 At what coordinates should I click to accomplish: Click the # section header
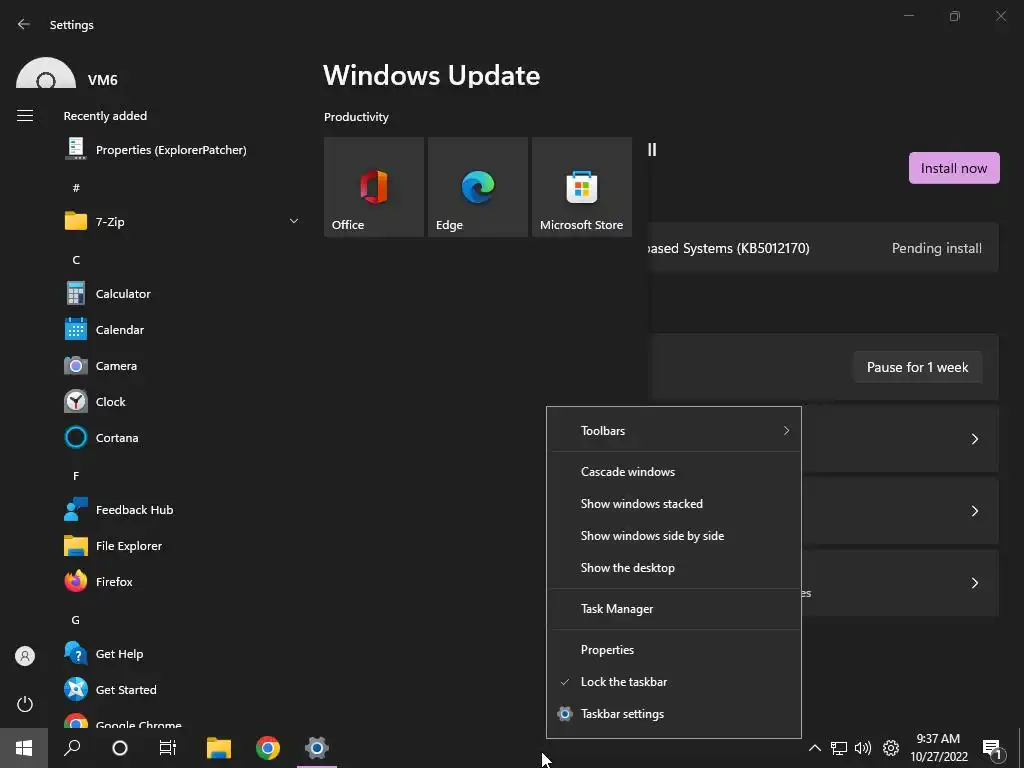tap(76, 188)
